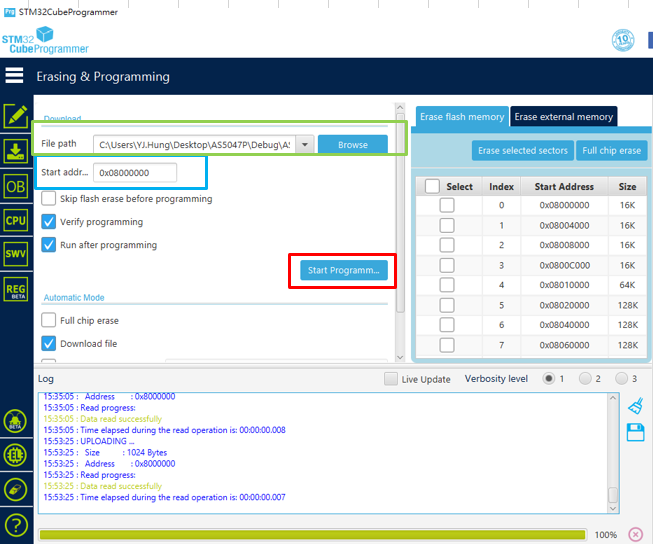The height and width of the screenshot is (544, 653).
Task: Click Start Programming button
Action: pyautogui.click(x=344, y=270)
